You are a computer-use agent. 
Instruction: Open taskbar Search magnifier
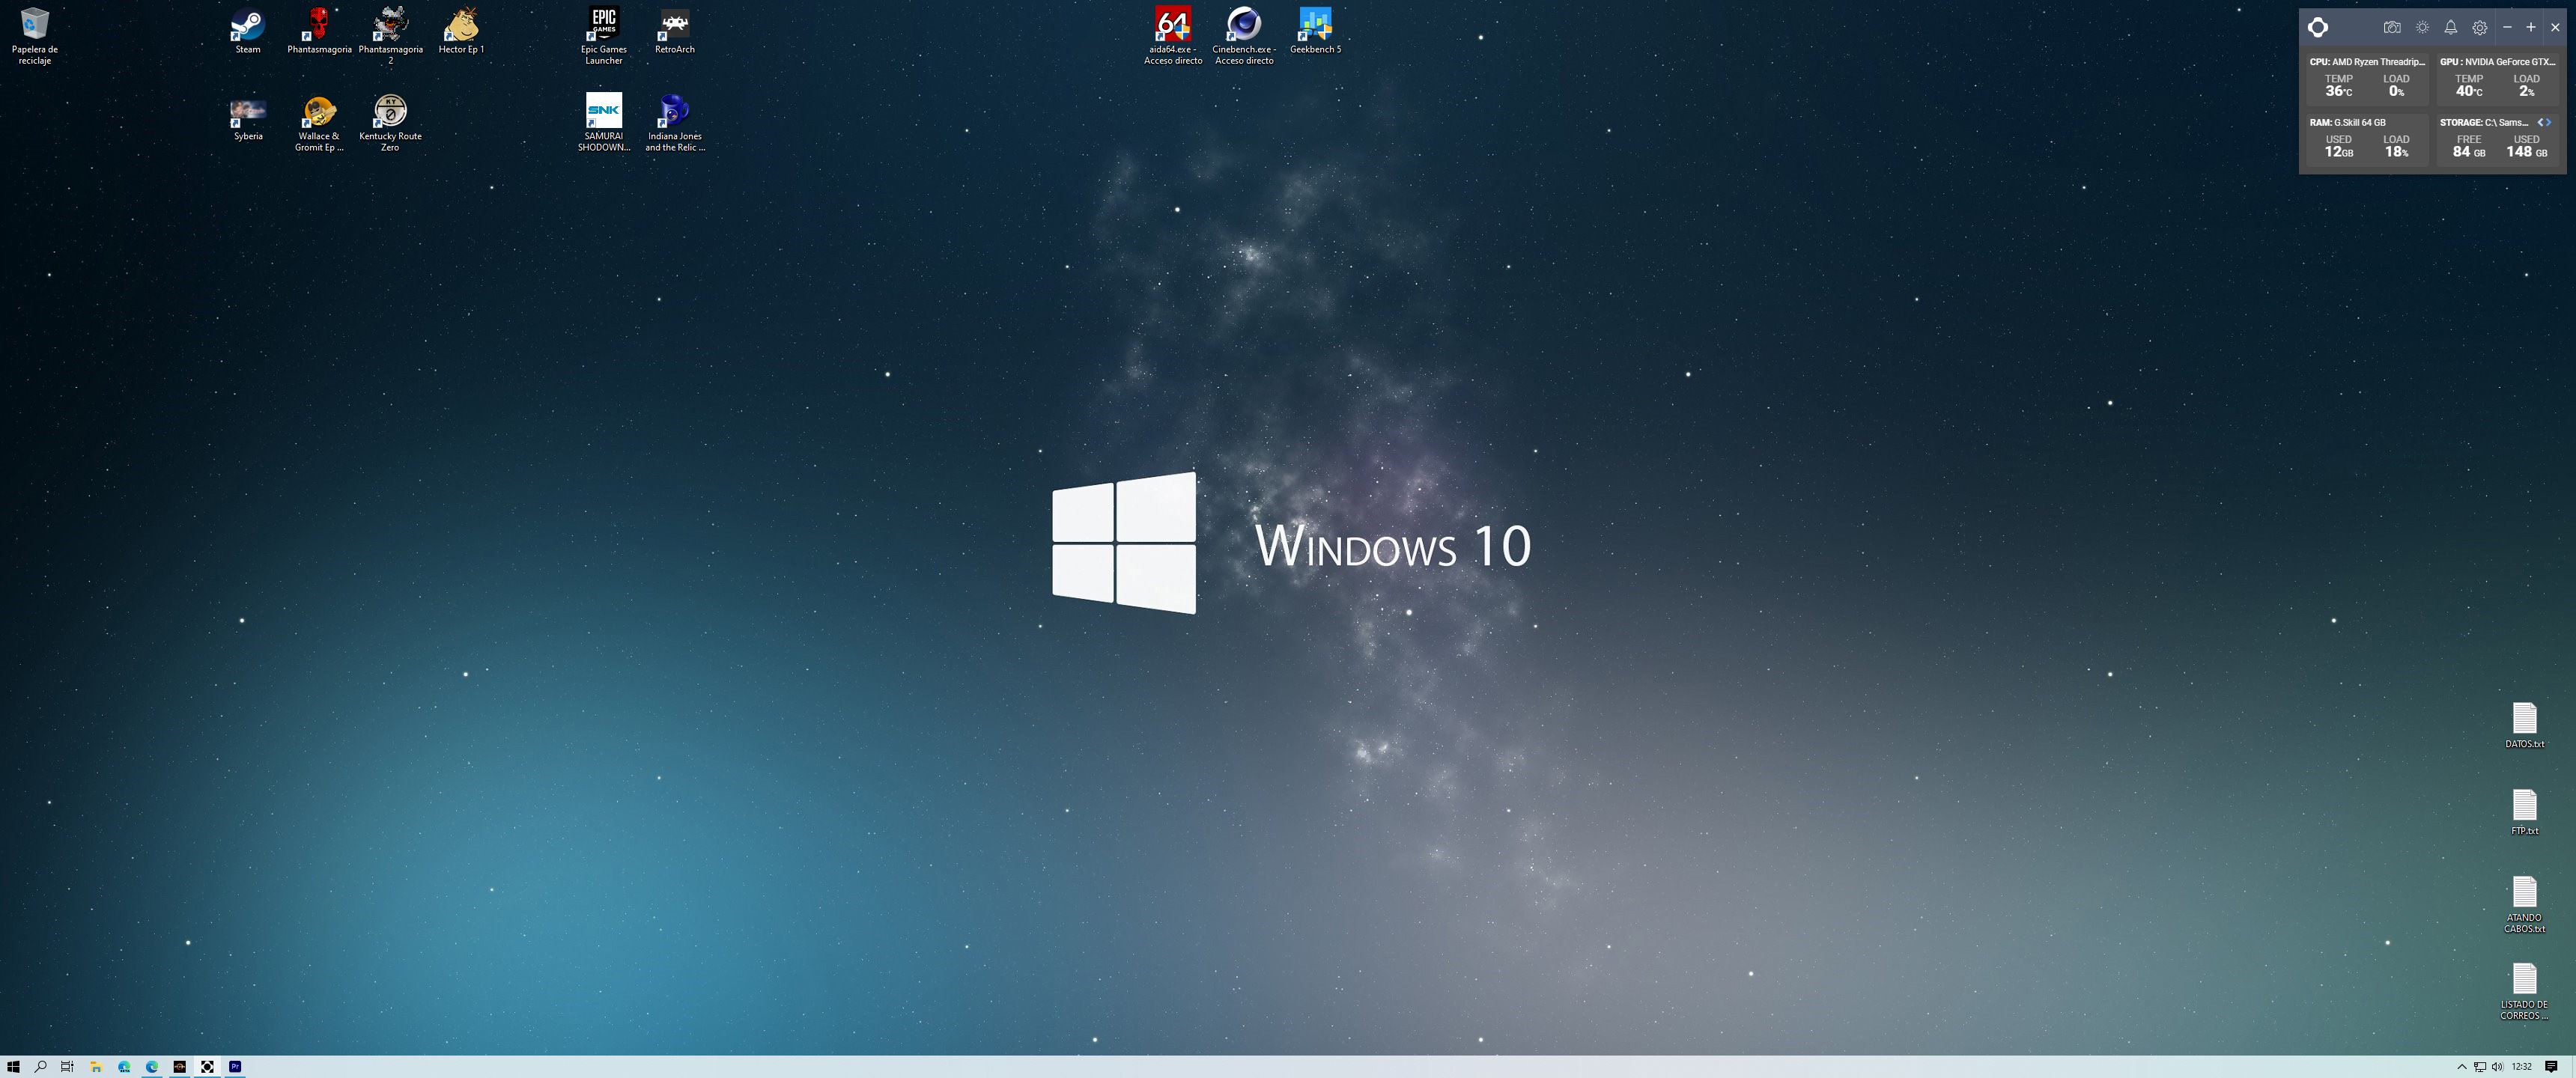[x=41, y=1066]
